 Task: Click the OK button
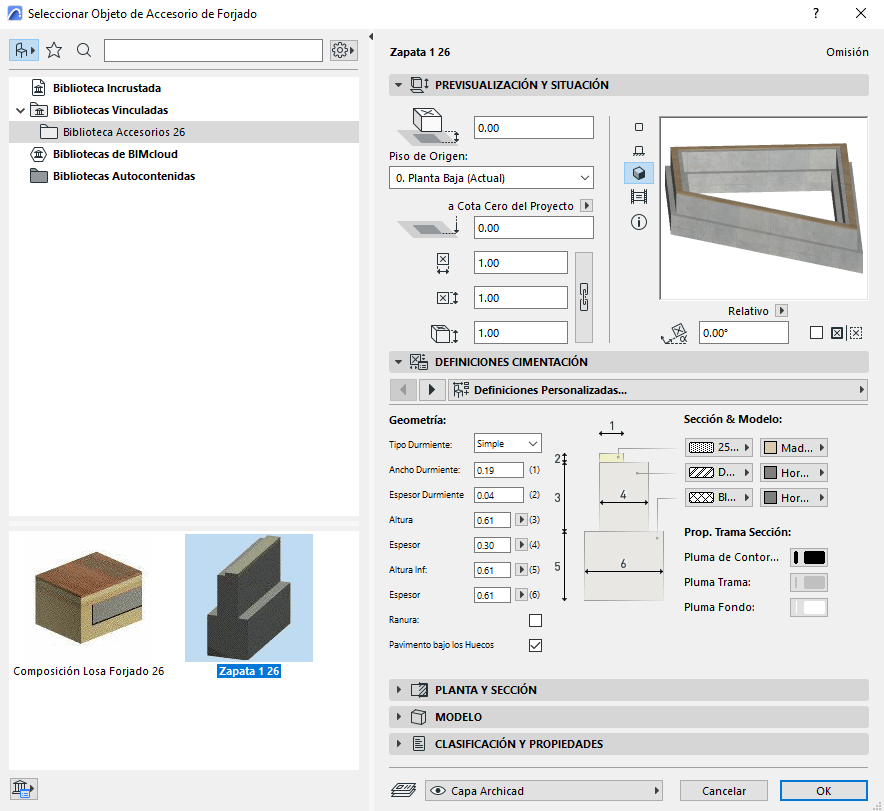tap(823, 790)
